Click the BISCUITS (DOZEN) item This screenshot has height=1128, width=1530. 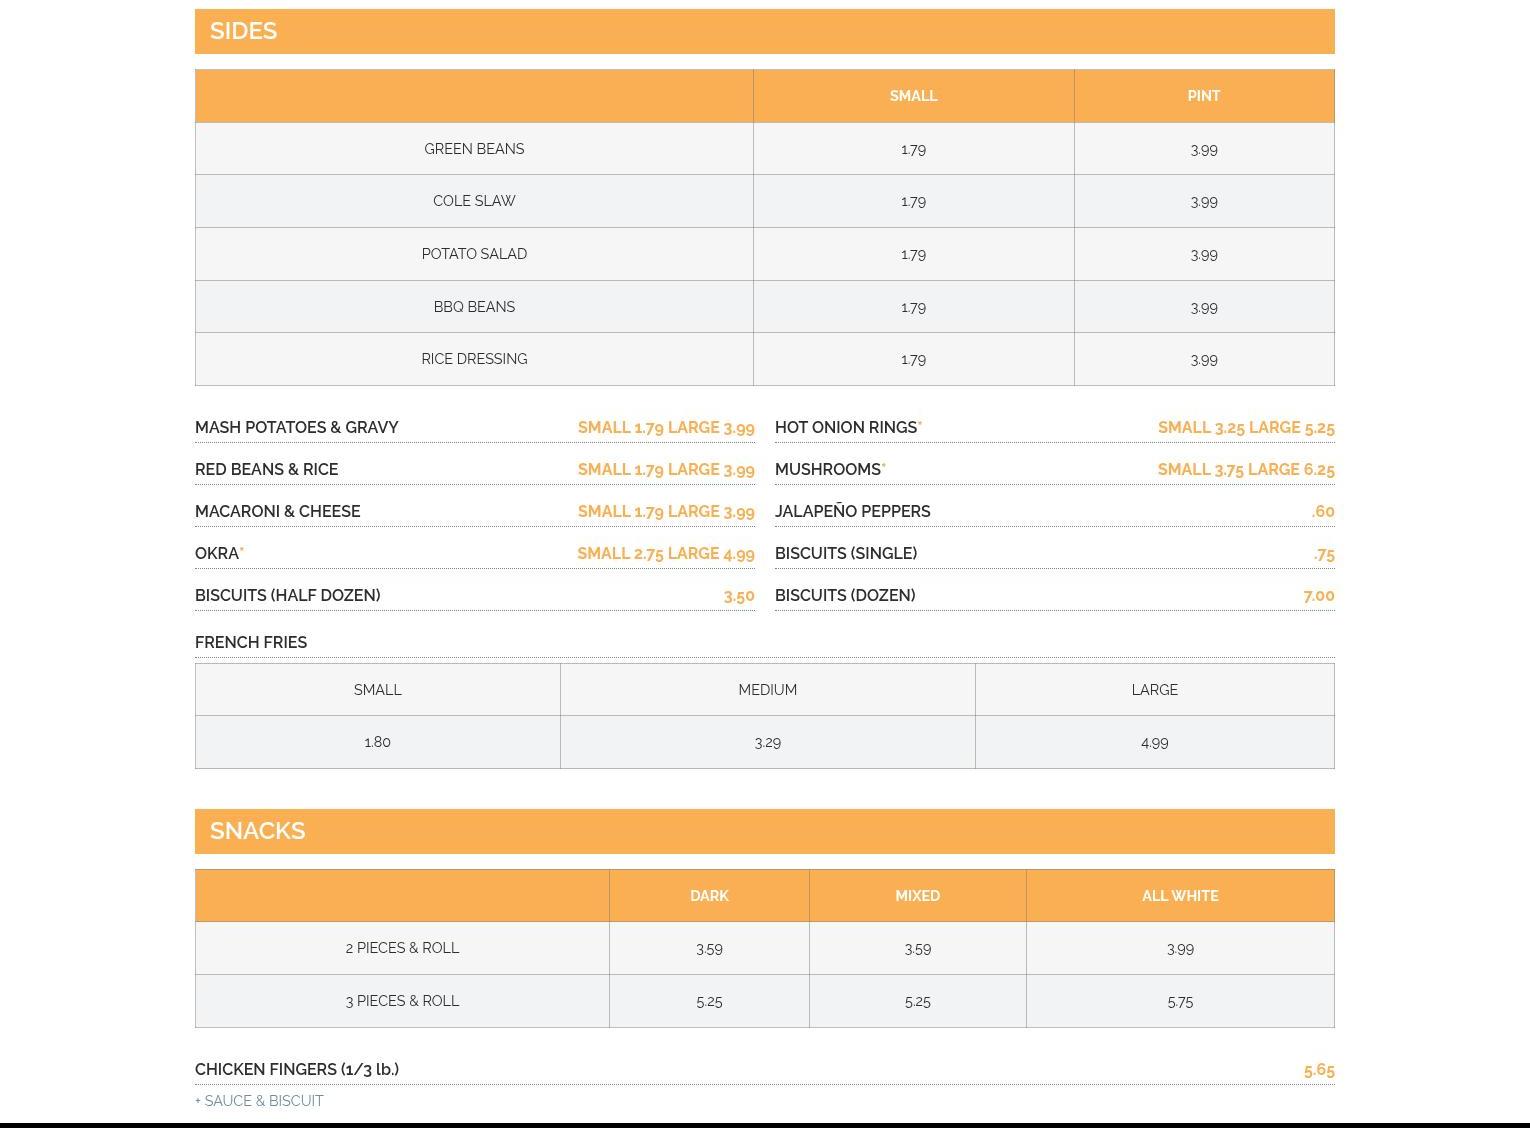point(845,596)
